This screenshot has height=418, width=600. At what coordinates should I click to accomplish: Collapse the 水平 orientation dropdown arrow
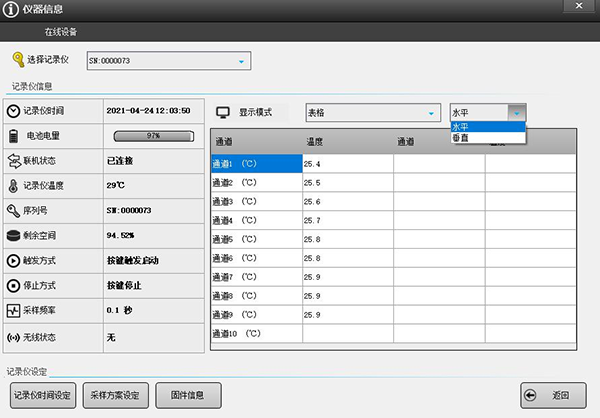517,113
